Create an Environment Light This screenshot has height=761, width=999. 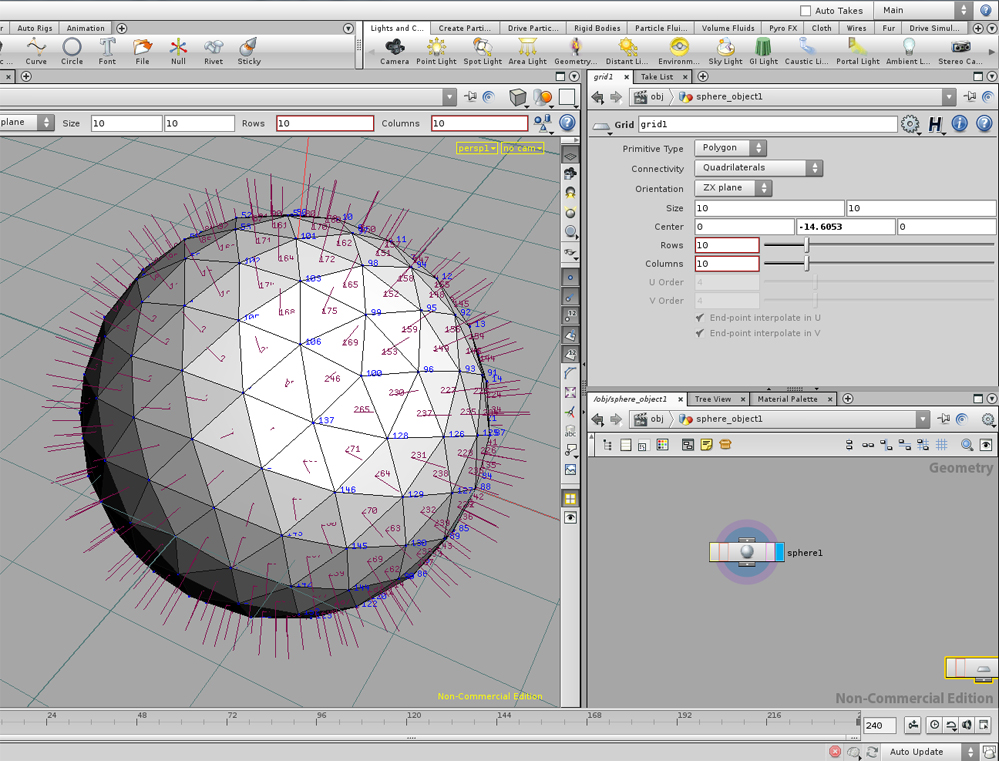click(679, 52)
